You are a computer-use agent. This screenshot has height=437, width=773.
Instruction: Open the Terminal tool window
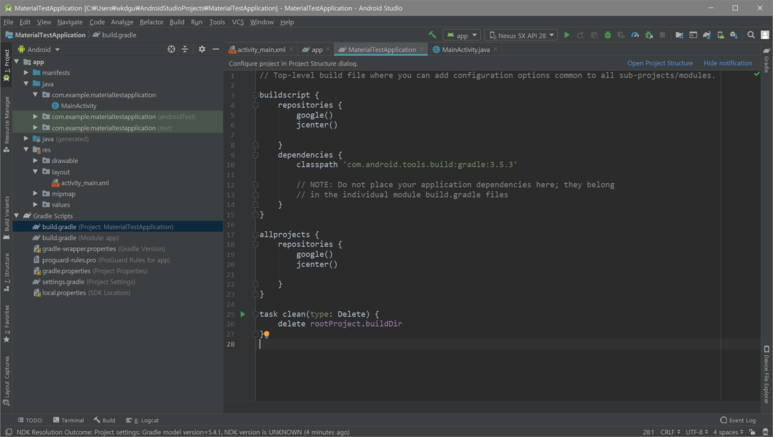[x=69, y=420]
